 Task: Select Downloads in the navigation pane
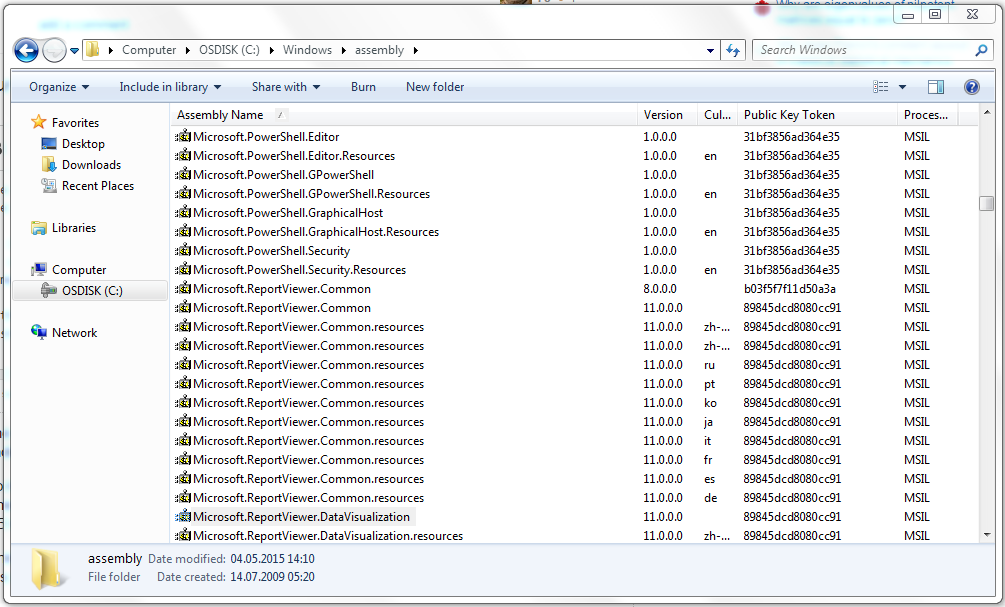coord(91,165)
